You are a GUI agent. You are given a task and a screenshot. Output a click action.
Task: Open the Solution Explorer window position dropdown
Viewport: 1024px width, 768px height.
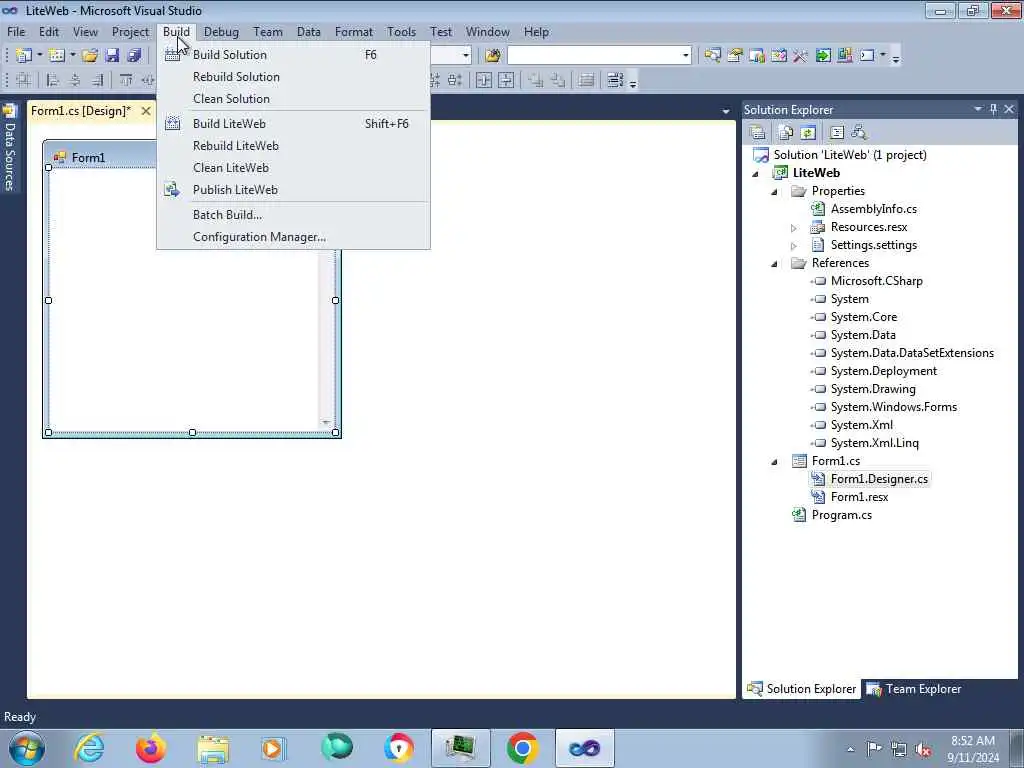tap(978, 109)
